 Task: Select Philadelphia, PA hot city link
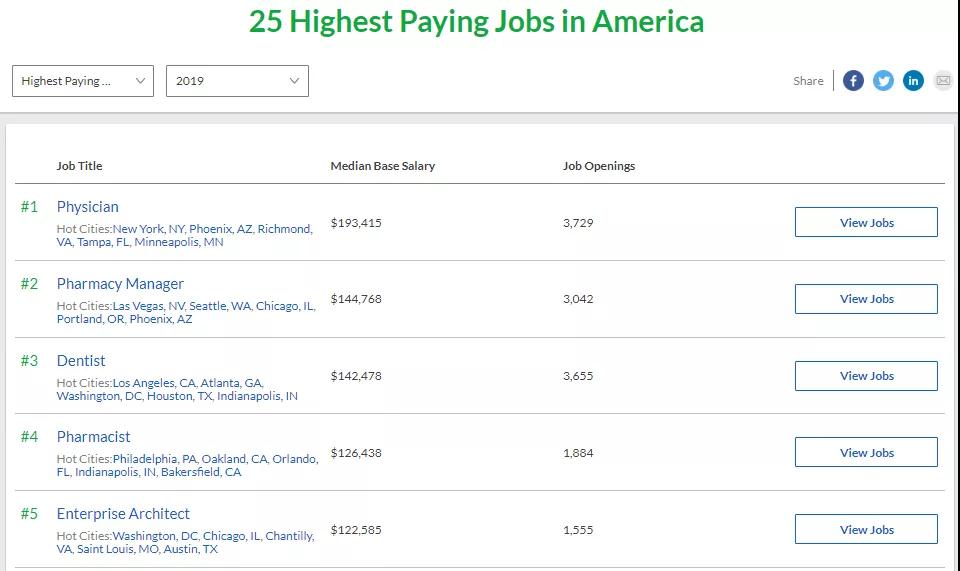tap(154, 459)
